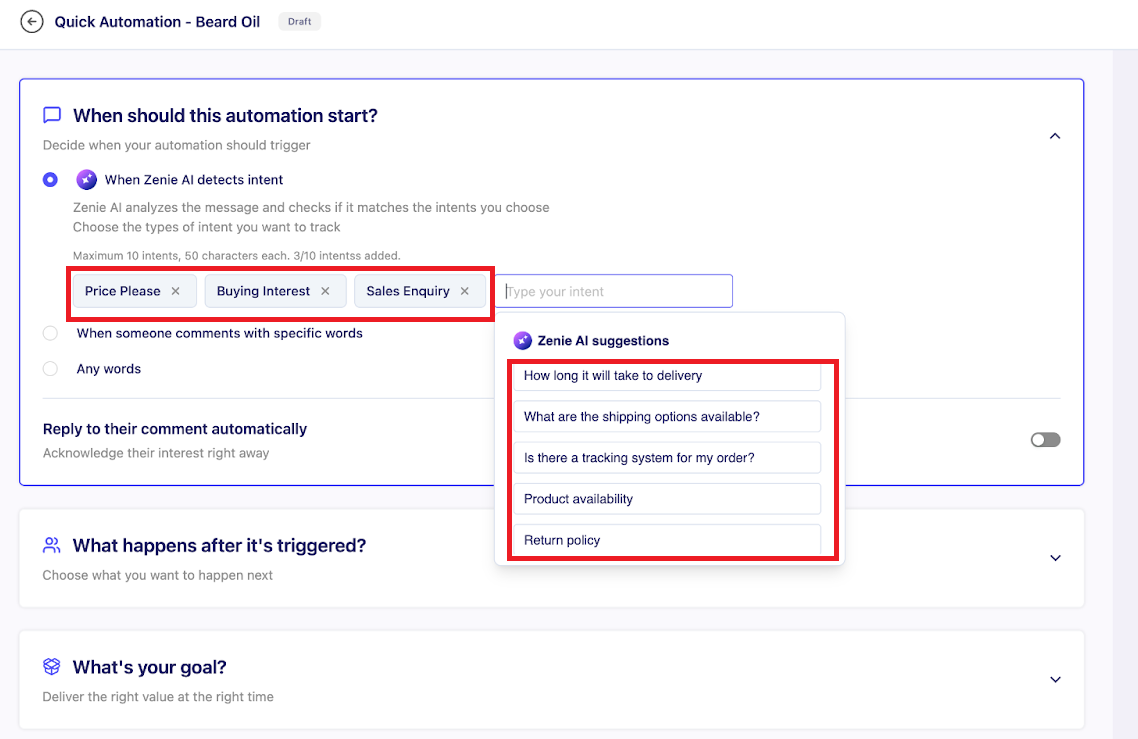1138x739 pixels.
Task: Enable Reply to their comment automatically toggle
Action: click(x=1045, y=440)
